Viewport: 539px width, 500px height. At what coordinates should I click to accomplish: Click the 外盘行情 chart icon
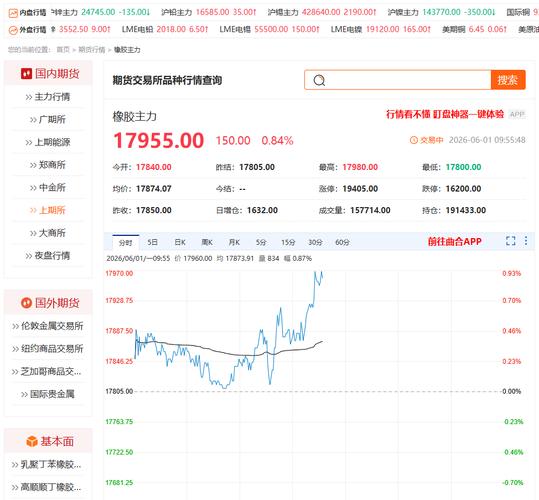click(x=13, y=30)
